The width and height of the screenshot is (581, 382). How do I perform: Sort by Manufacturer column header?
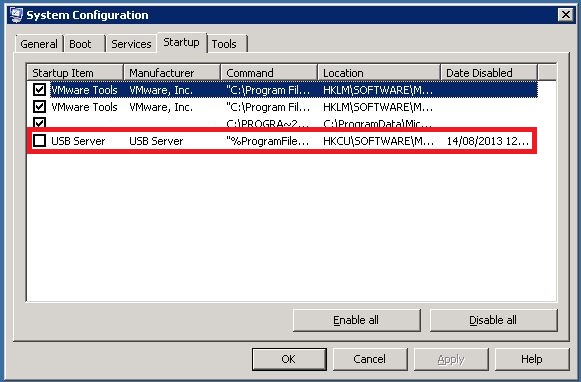coord(172,73)
